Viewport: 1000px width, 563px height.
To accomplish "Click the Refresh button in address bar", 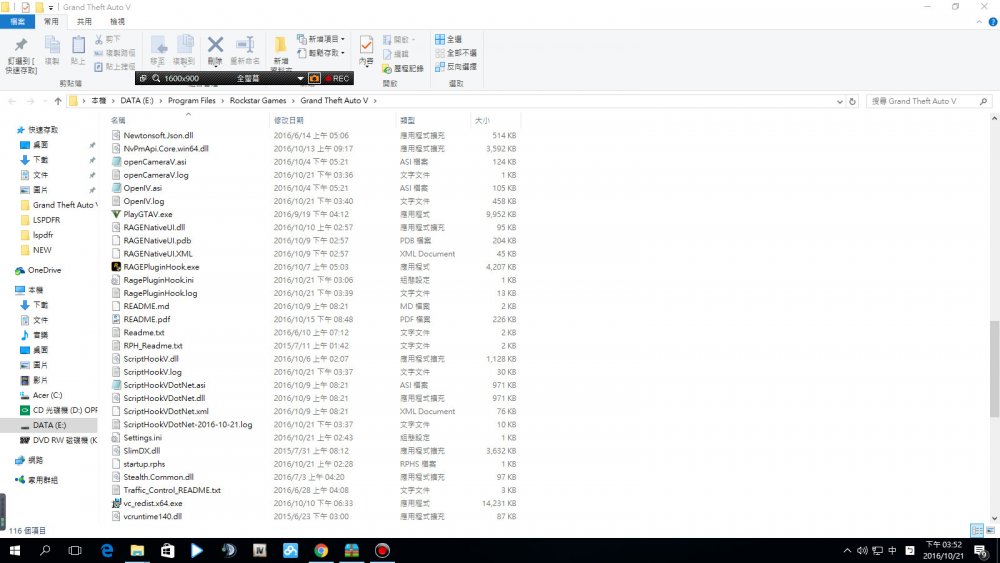I will (x=852, y=101).
